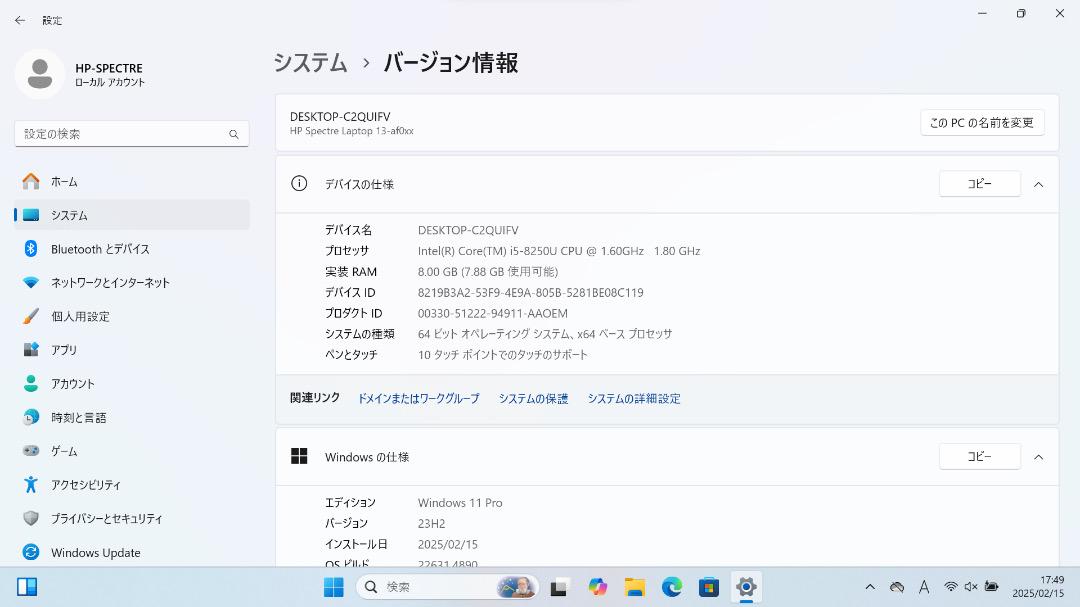Click the cloud sync tray icon
The height and width of the screenshot is (607, 1080).
point(897,587)
